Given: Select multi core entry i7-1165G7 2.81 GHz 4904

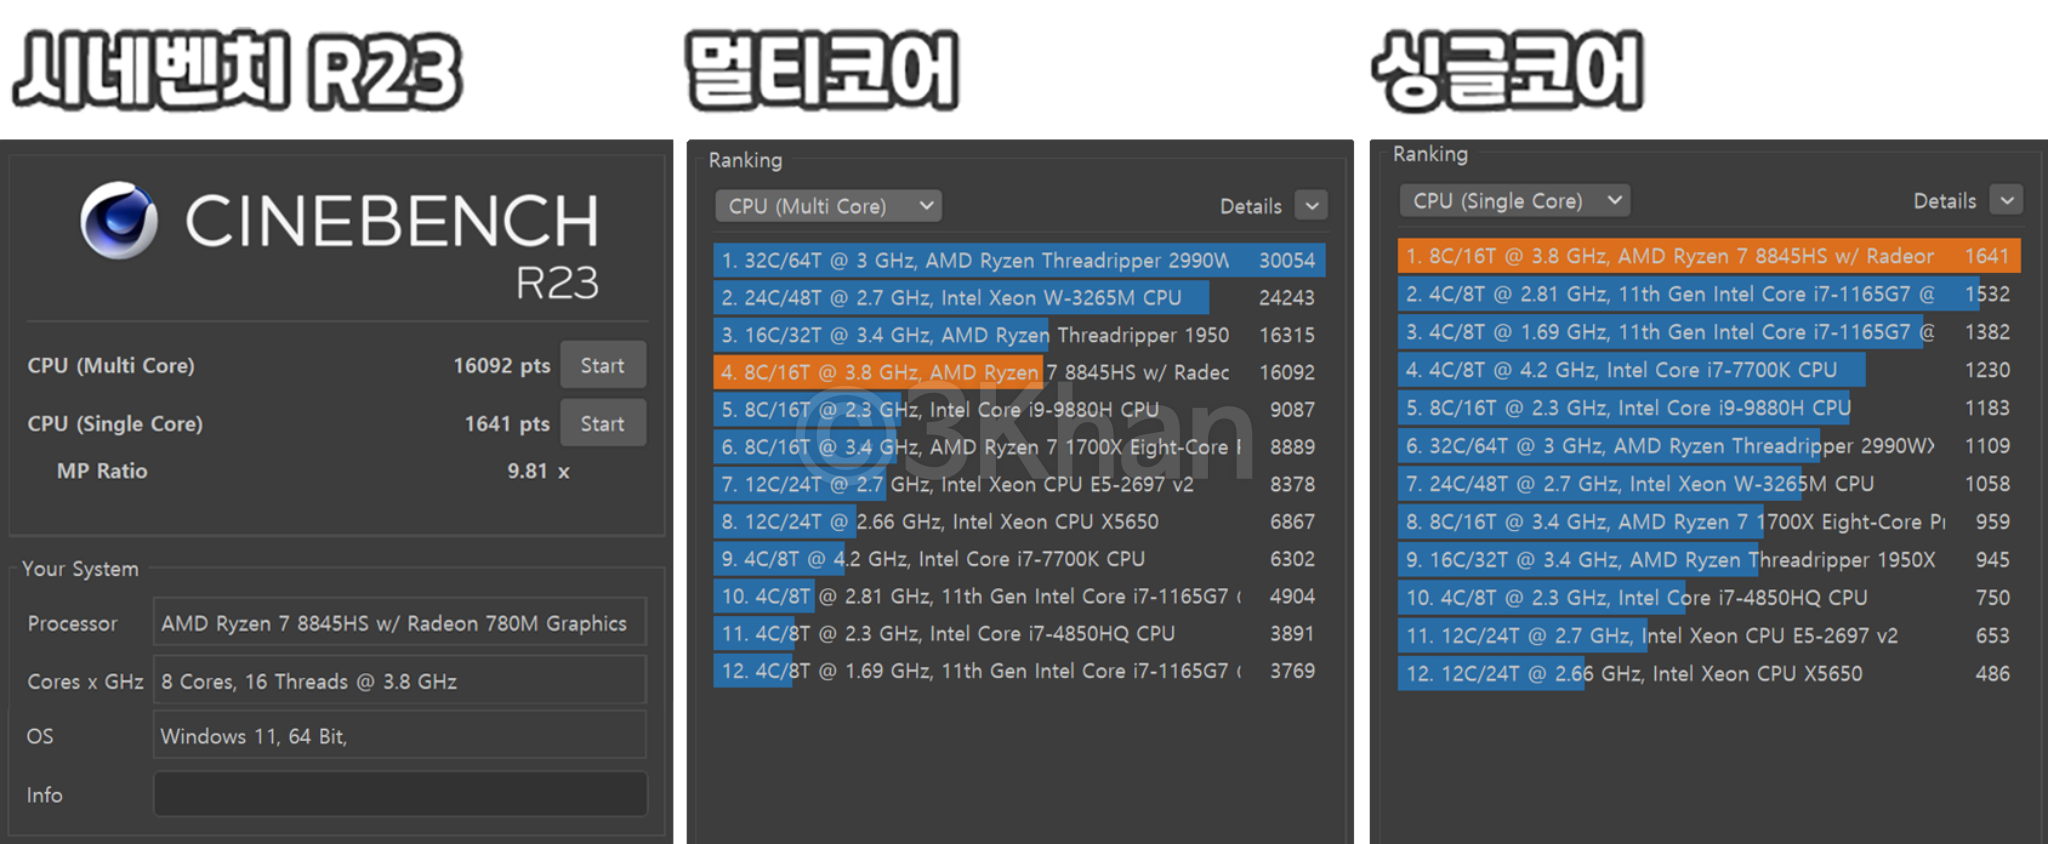Looking at the screenshot, I should pyautogui.click(x=1019, y=596).
